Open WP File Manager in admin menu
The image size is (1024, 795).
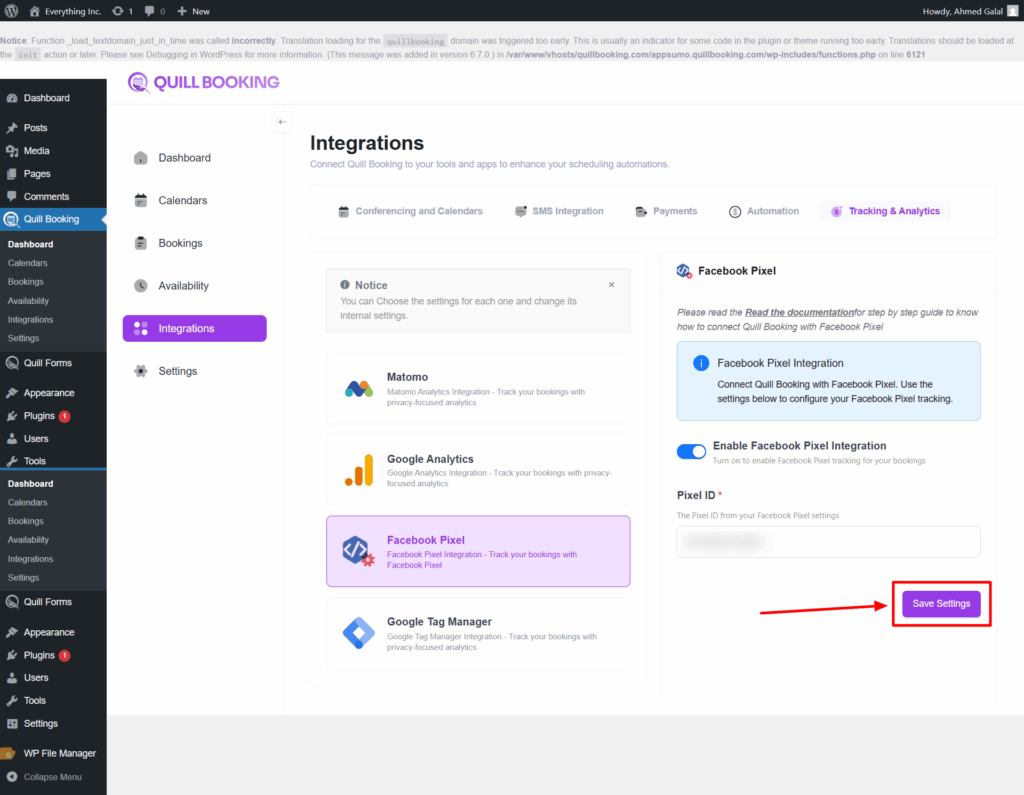[59, 753]
